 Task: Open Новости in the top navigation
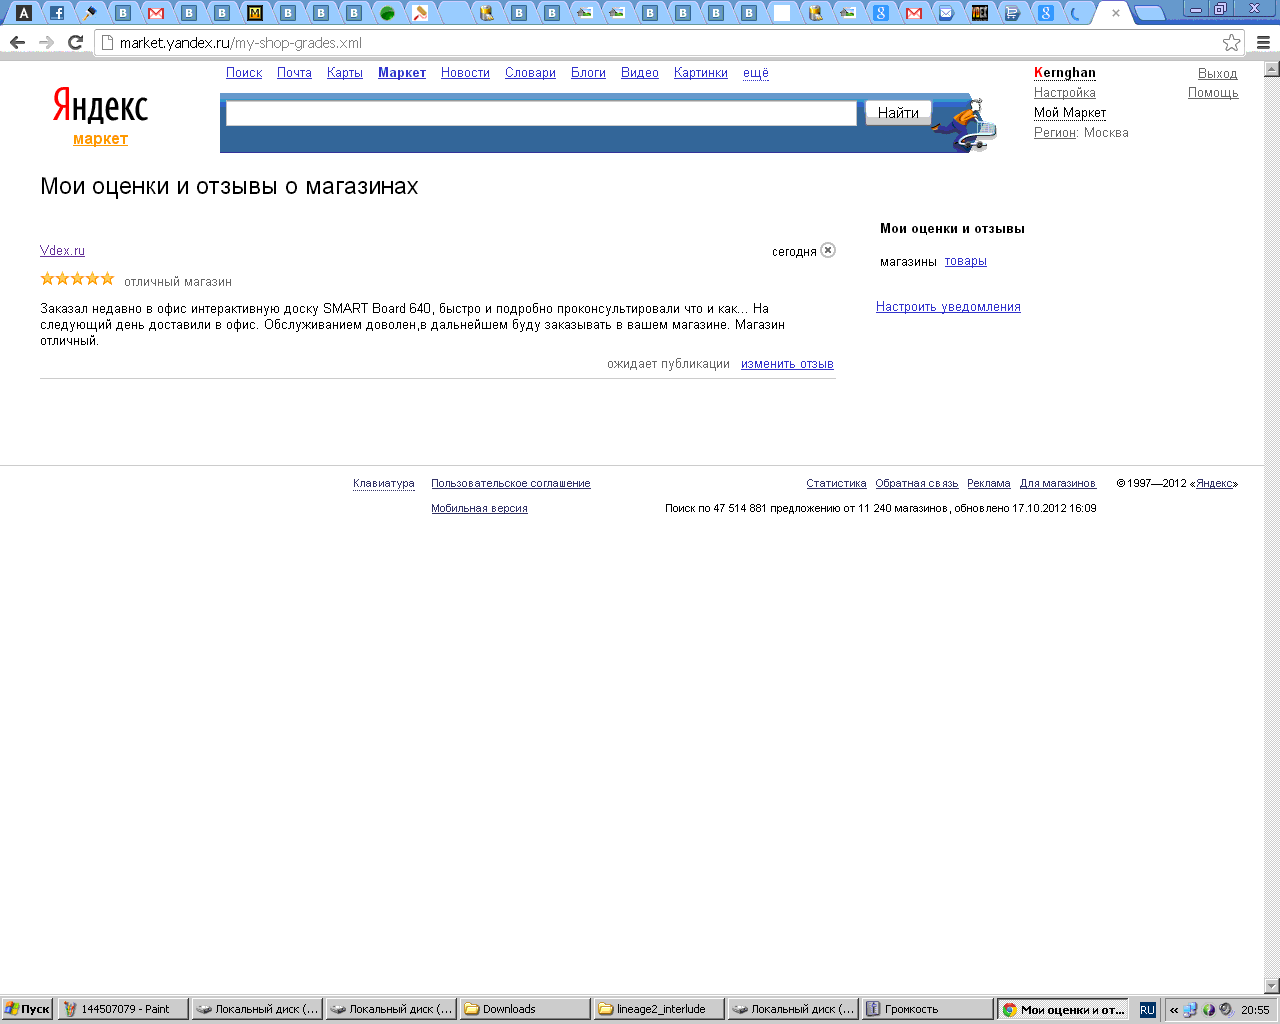[465, 73]
